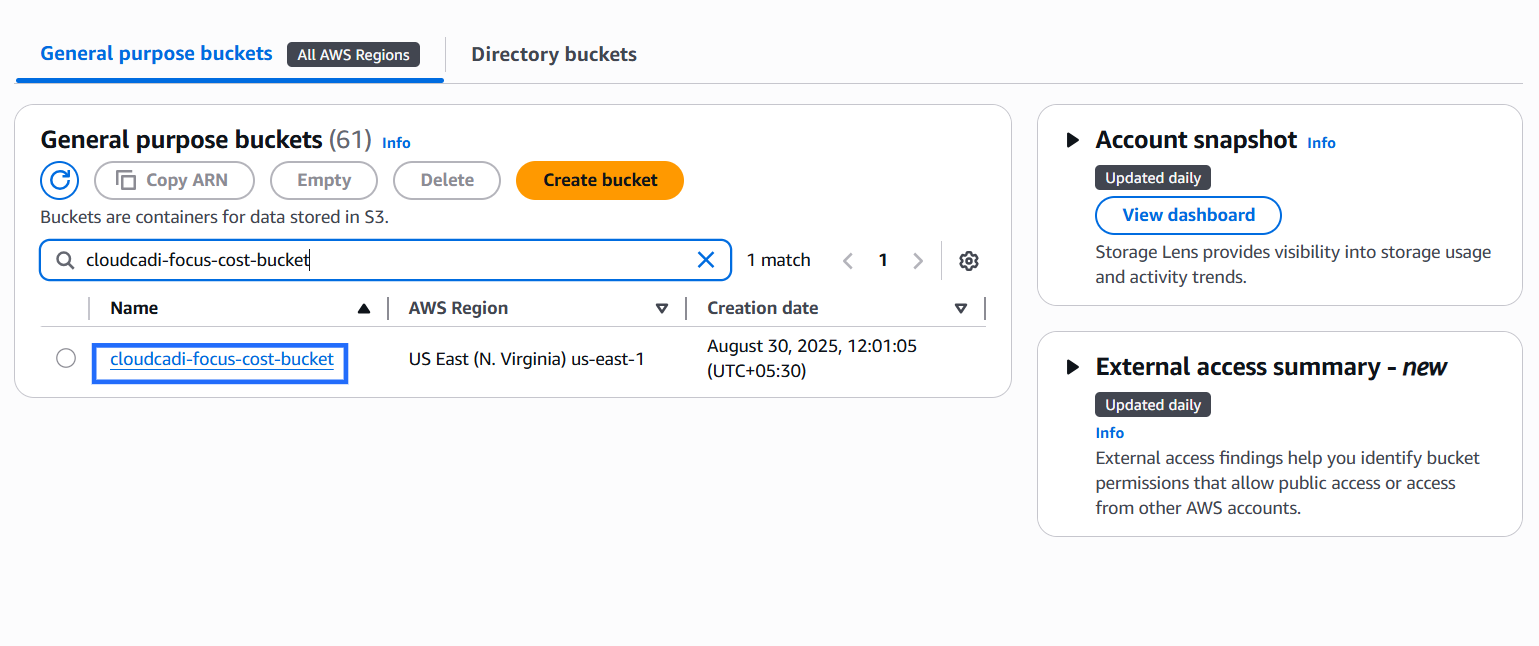Viewport: 1539px width, 646px height.
Task: Click the Copy ARN button
Action: 174,180
